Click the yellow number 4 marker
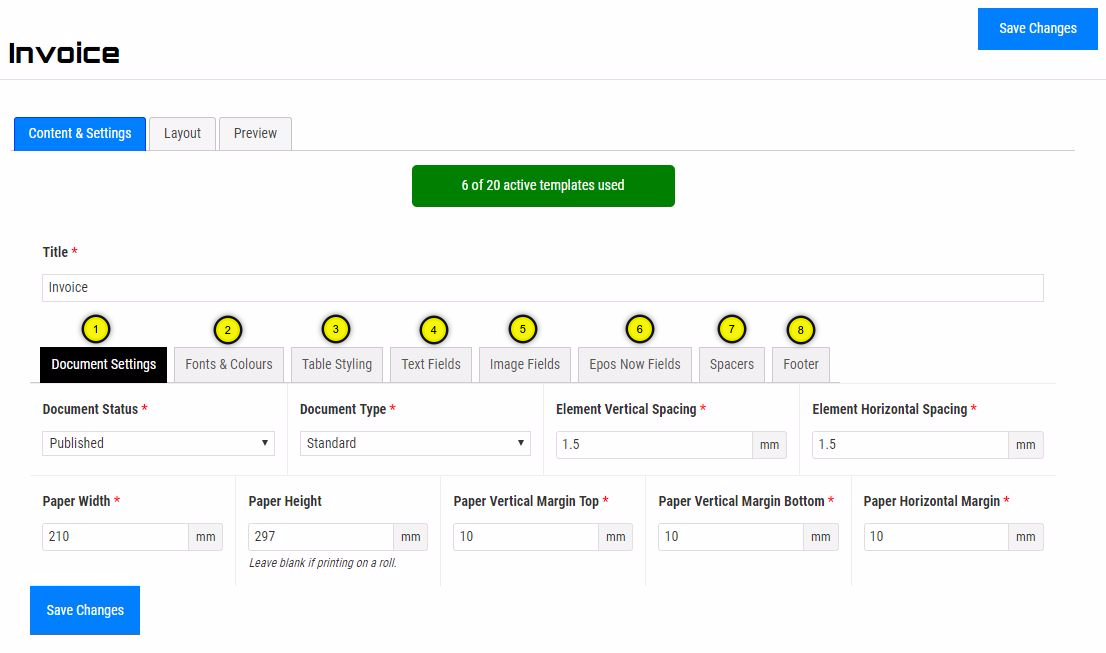Image resolution: width=1106 pixels, height=653 pixels. pos(433,329)
